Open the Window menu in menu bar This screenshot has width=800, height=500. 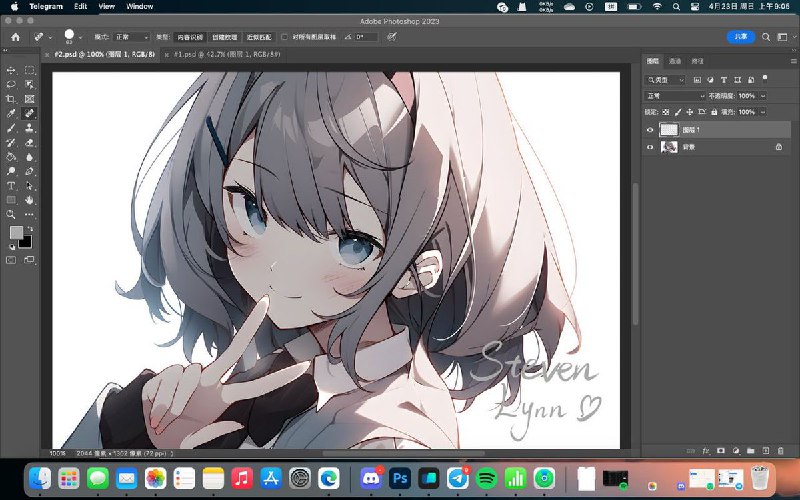tap(140, 6)
